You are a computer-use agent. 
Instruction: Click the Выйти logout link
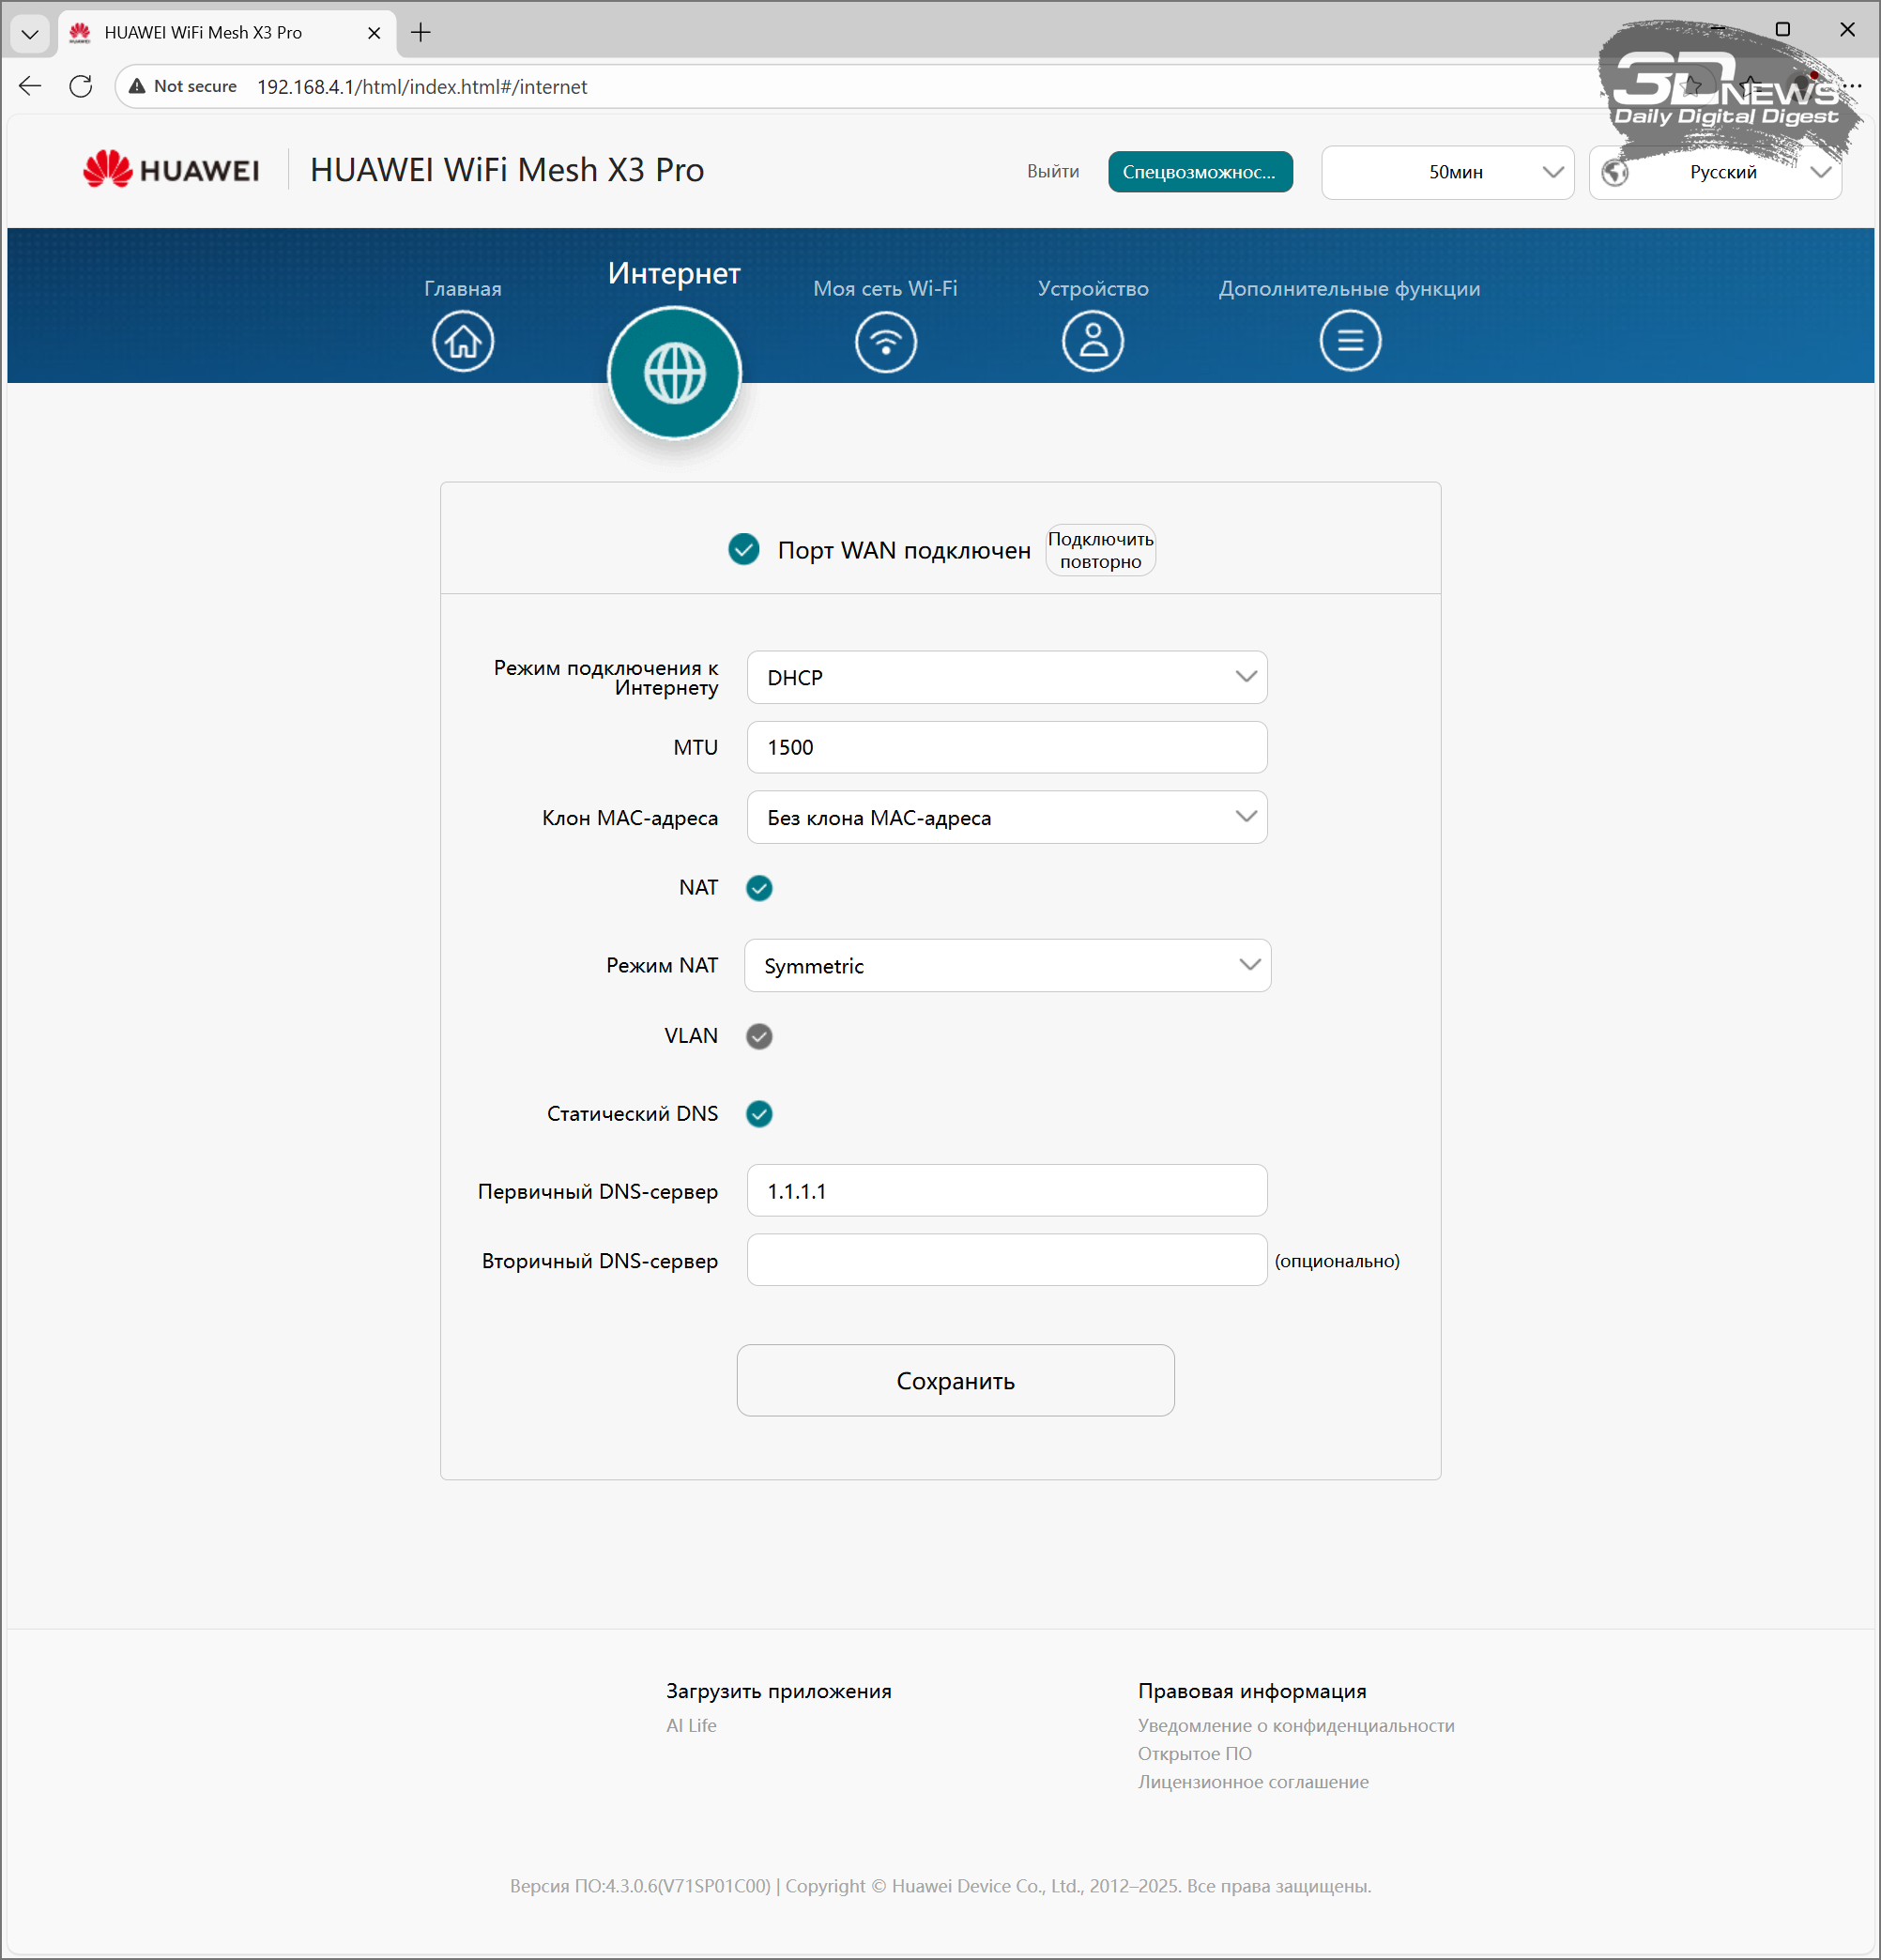tap(1052, 172)
